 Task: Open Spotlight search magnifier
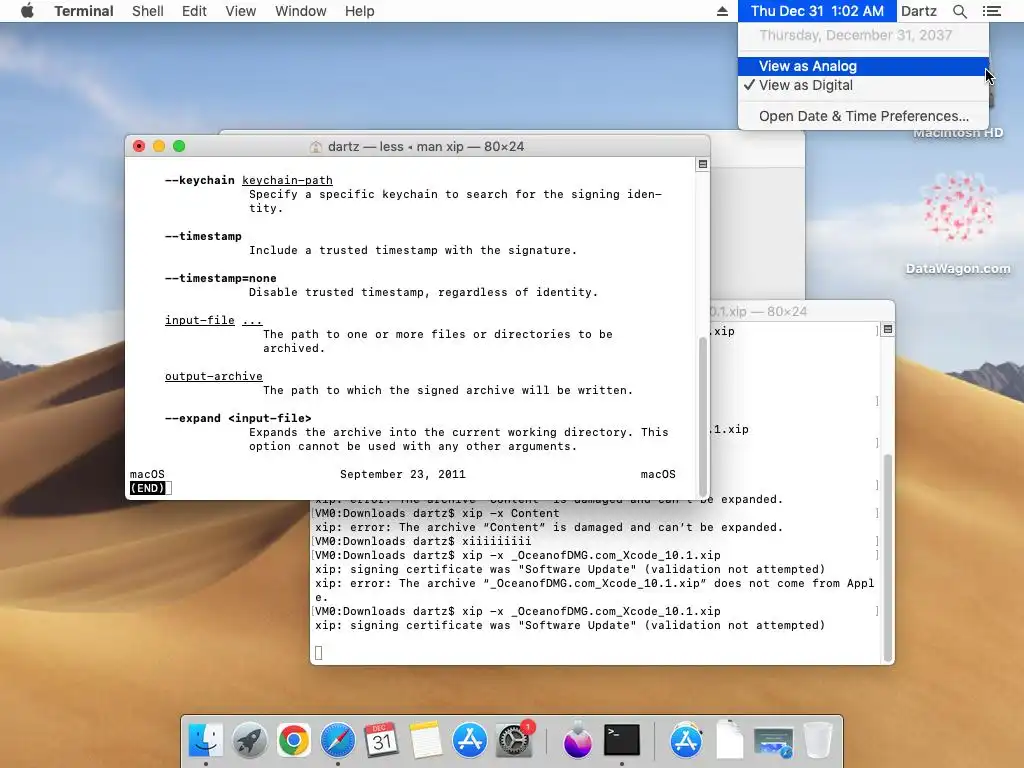coord(959,11)
